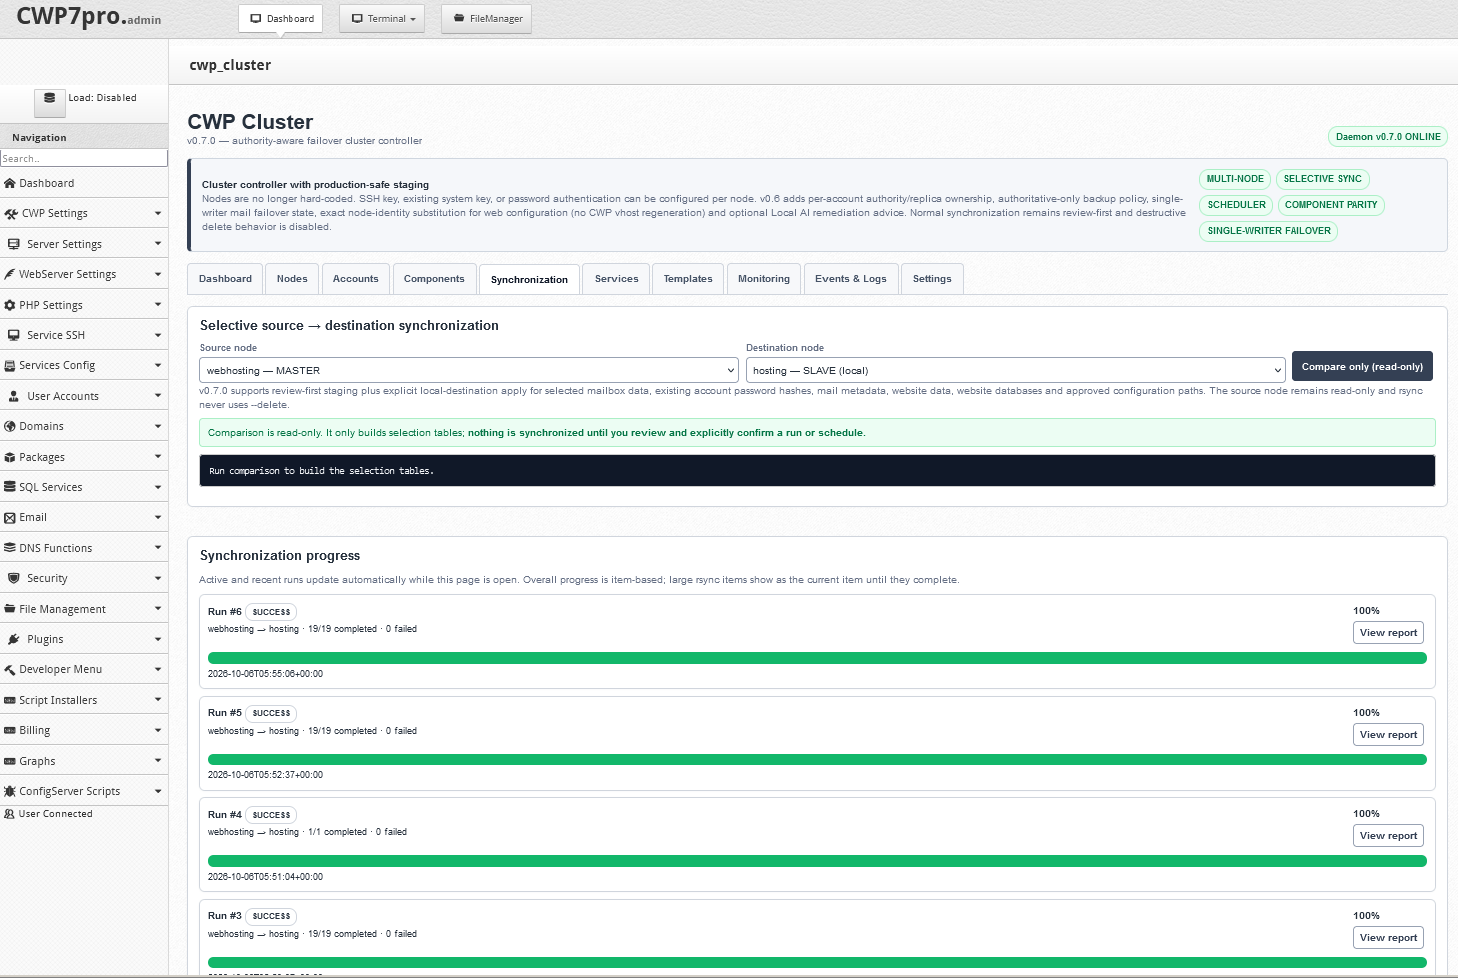Click the server load database icon
This screenshot has height=978, width=1458.
tap(50, 99)
